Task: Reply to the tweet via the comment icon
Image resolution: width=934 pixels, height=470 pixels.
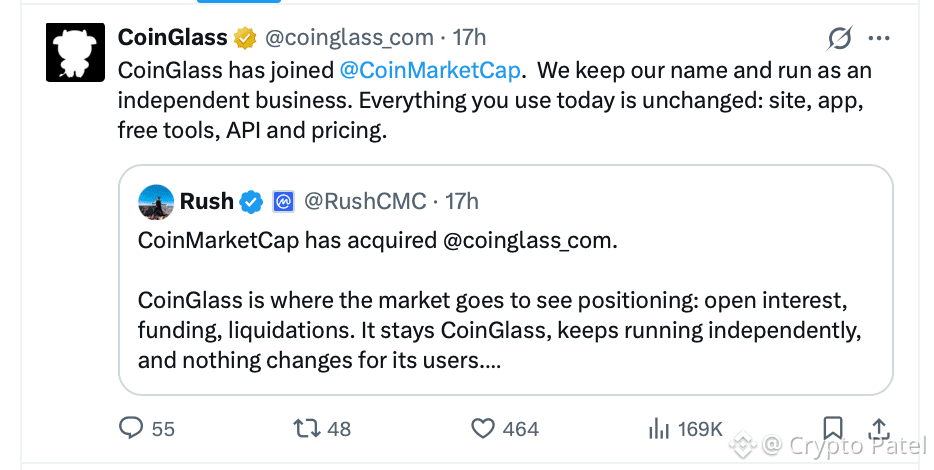Action: (131, 428)
